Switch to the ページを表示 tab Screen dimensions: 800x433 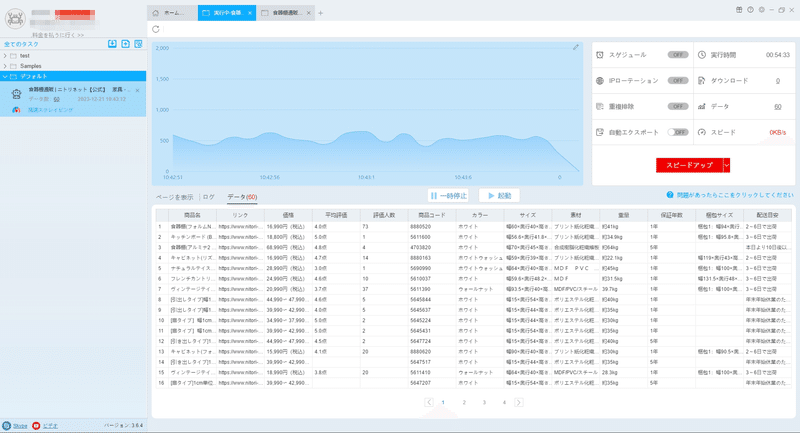(174, 197)
